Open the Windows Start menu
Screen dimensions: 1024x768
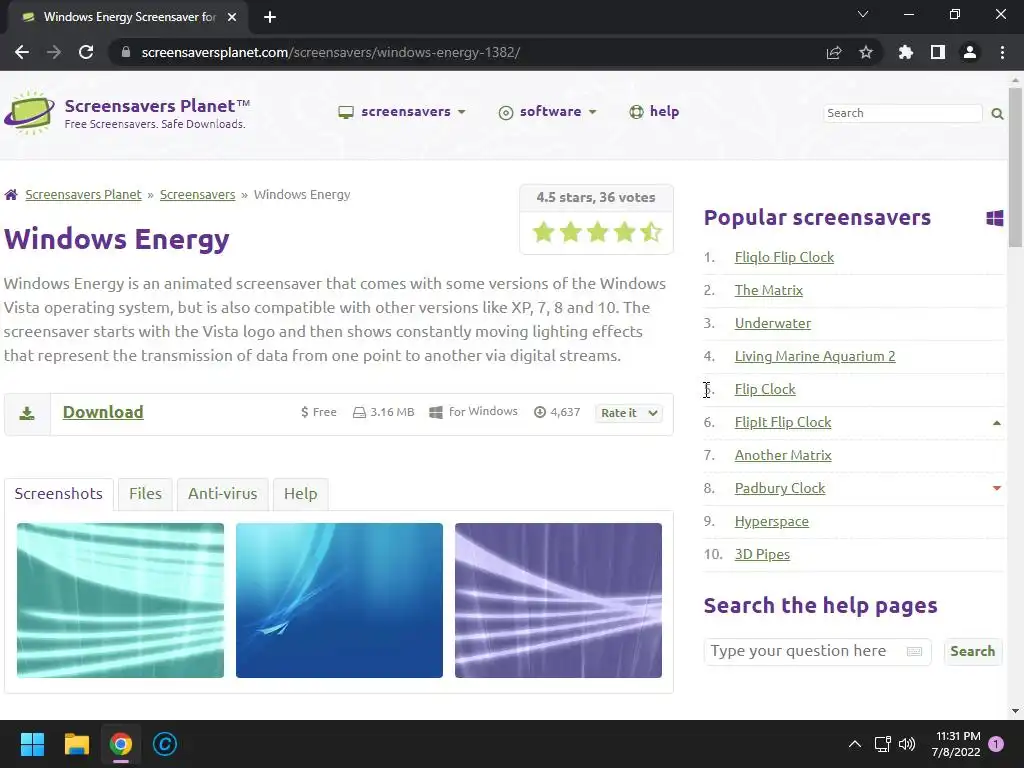(x=32, y=744)
